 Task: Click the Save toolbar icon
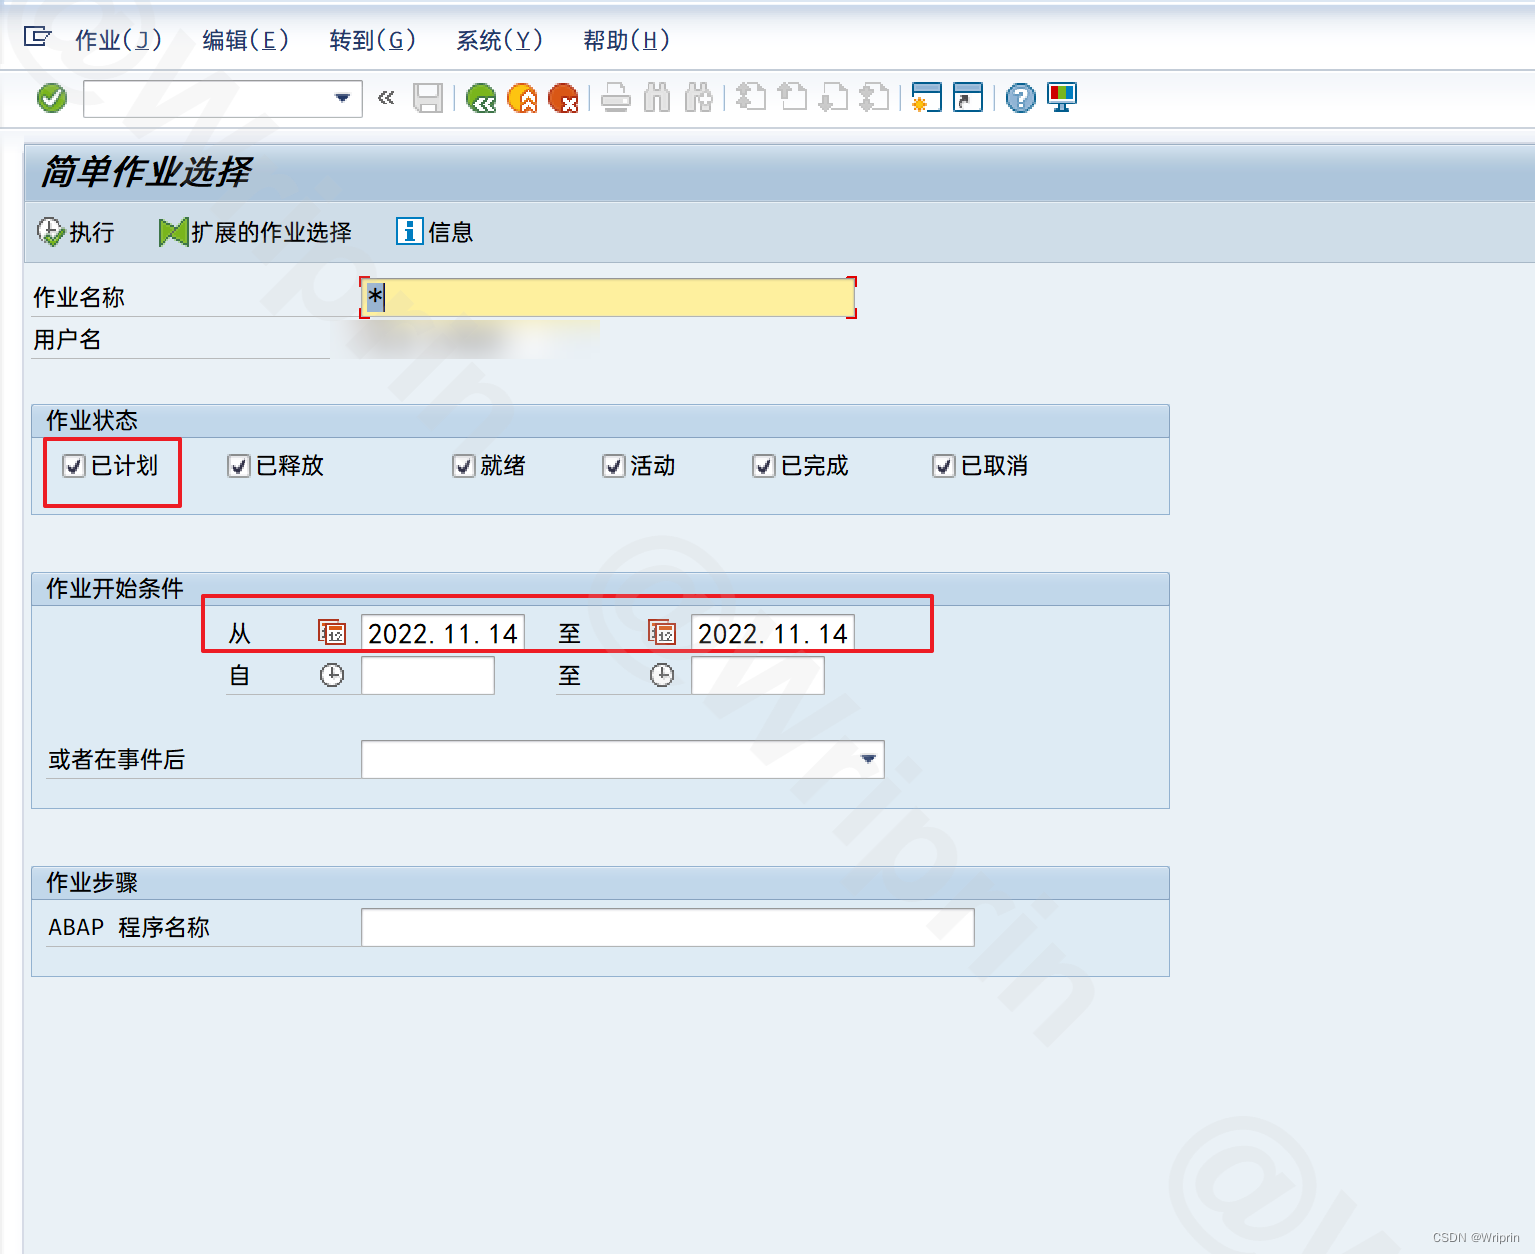(x=428, y=98)
